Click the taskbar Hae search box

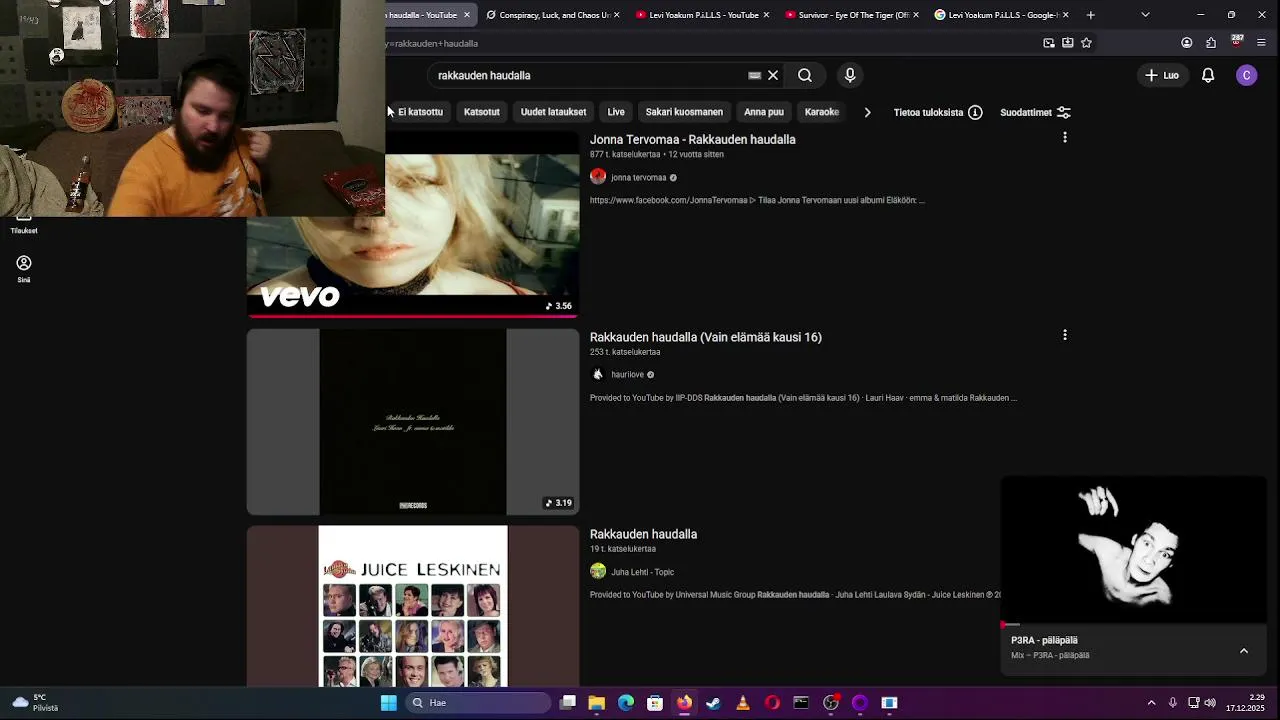[478, 703]
